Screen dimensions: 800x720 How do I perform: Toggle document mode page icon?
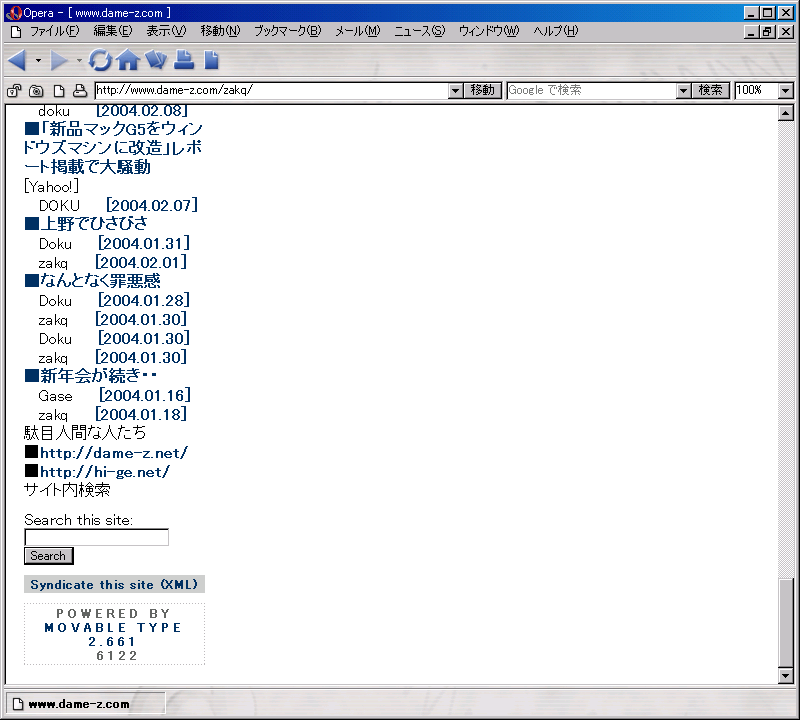(59, 91)
